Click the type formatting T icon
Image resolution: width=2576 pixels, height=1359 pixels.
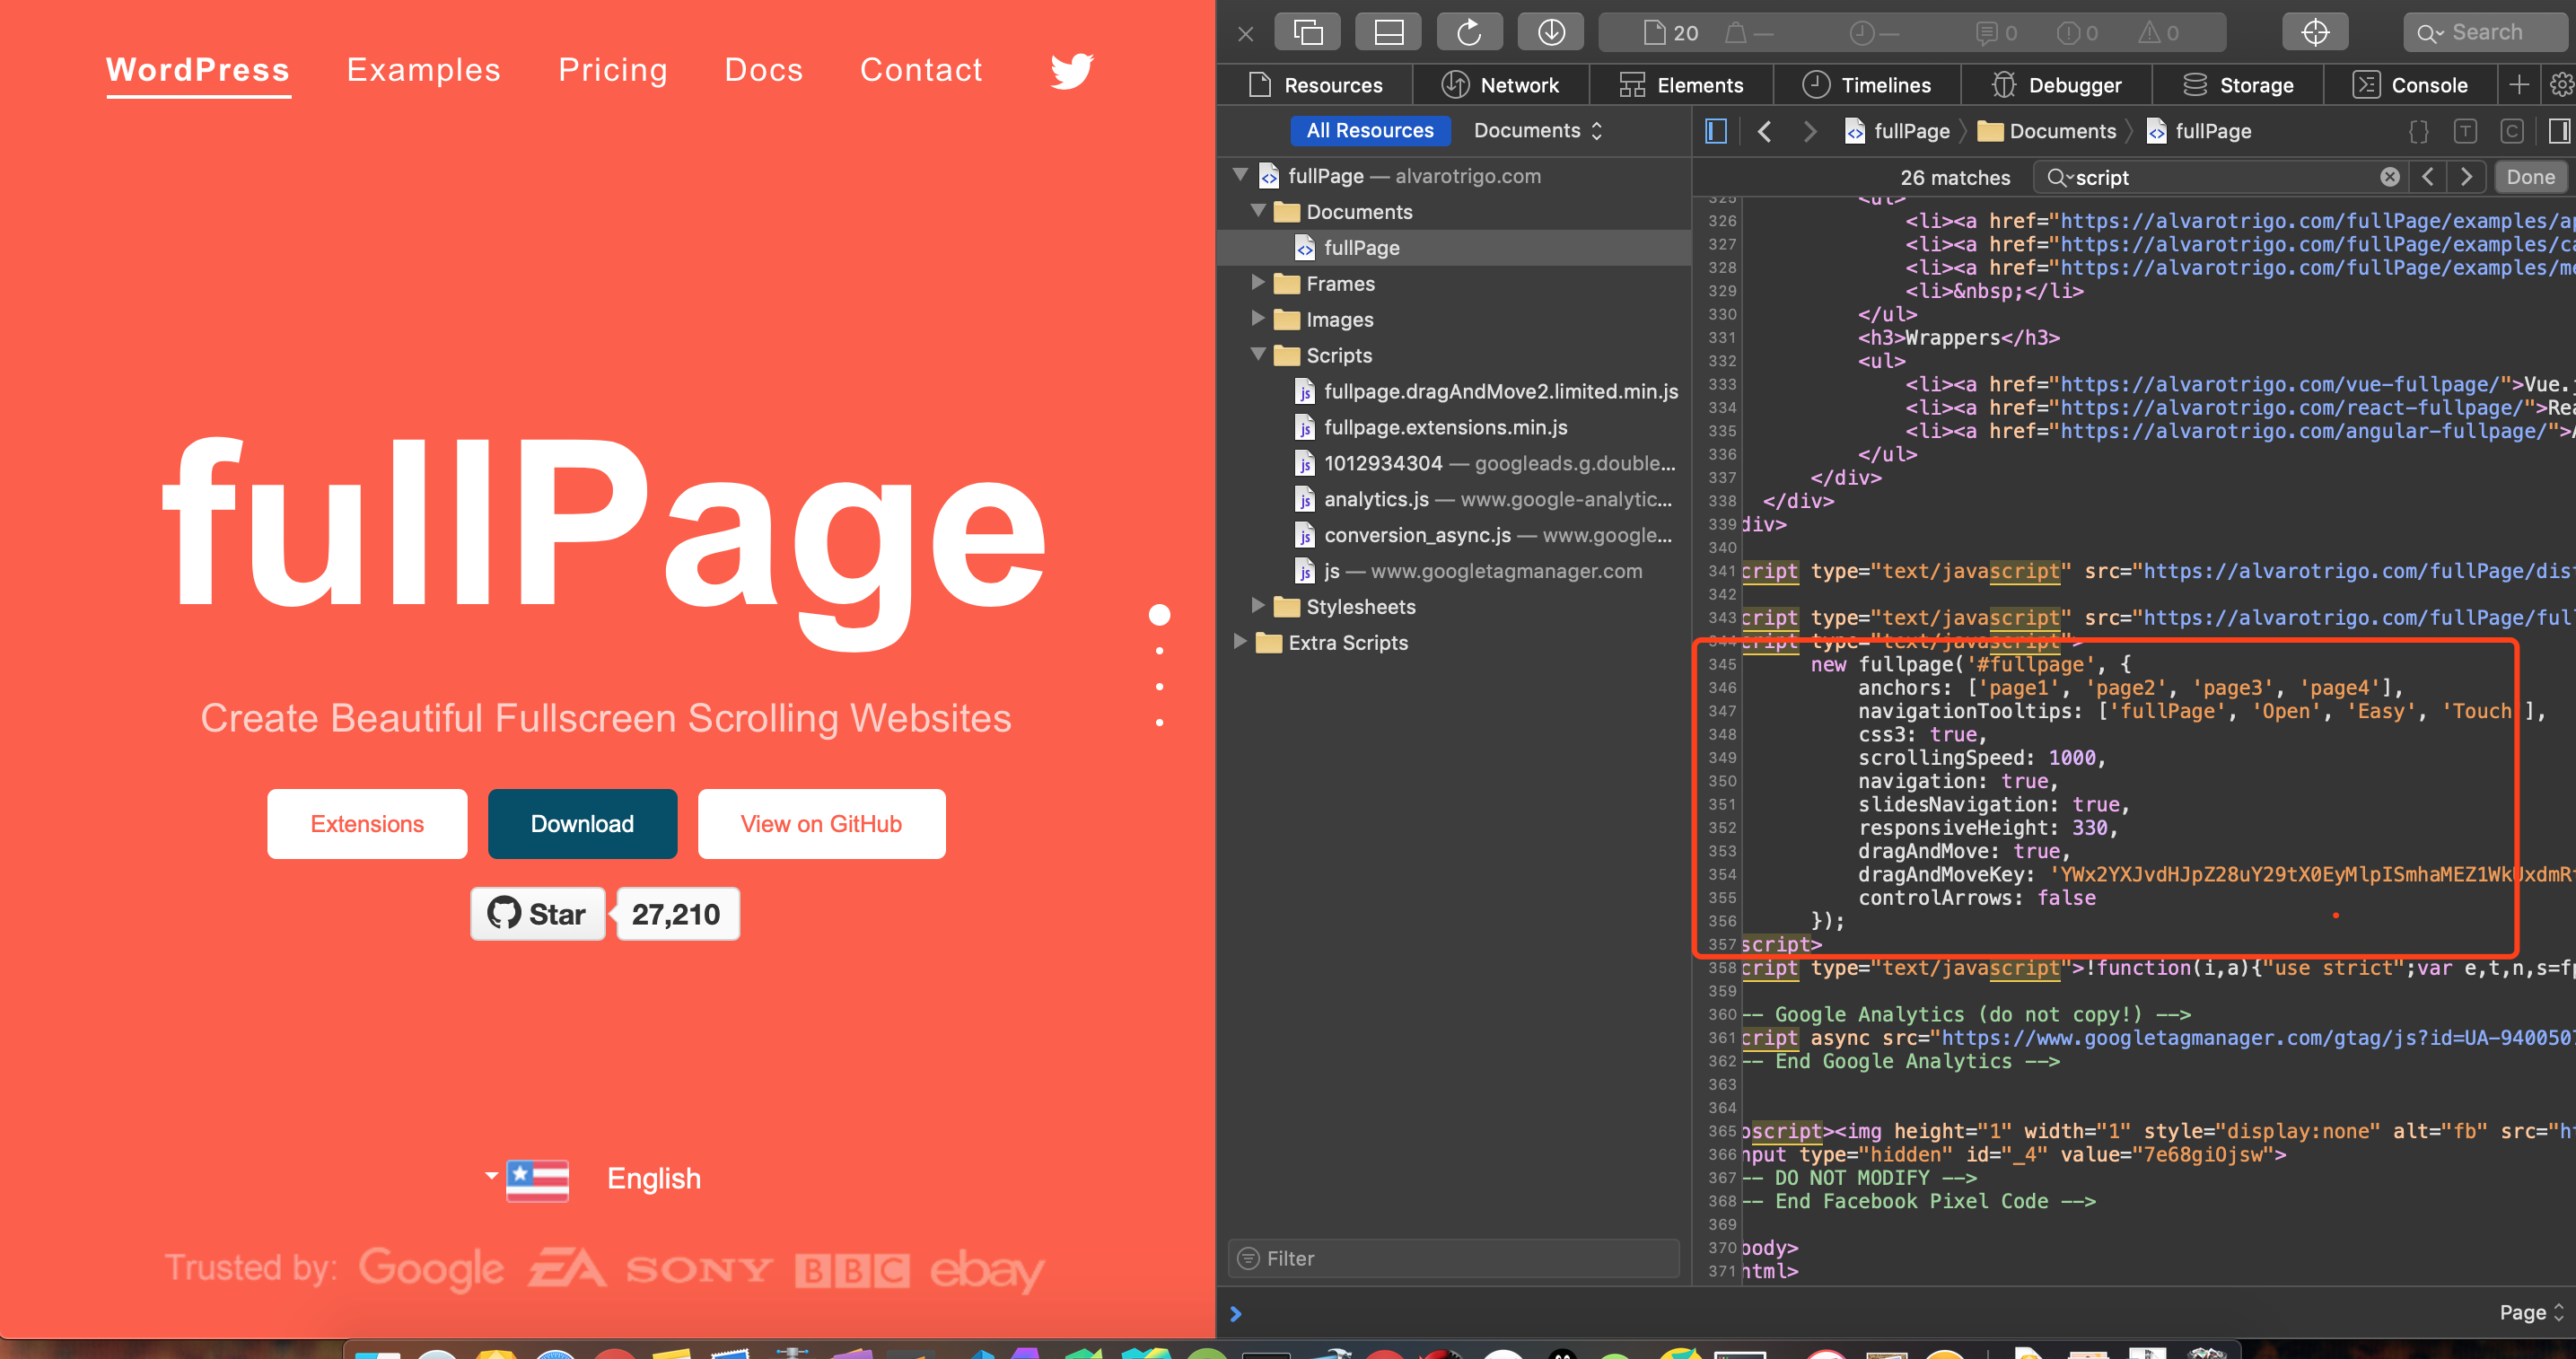click(x=2466, y=130)
